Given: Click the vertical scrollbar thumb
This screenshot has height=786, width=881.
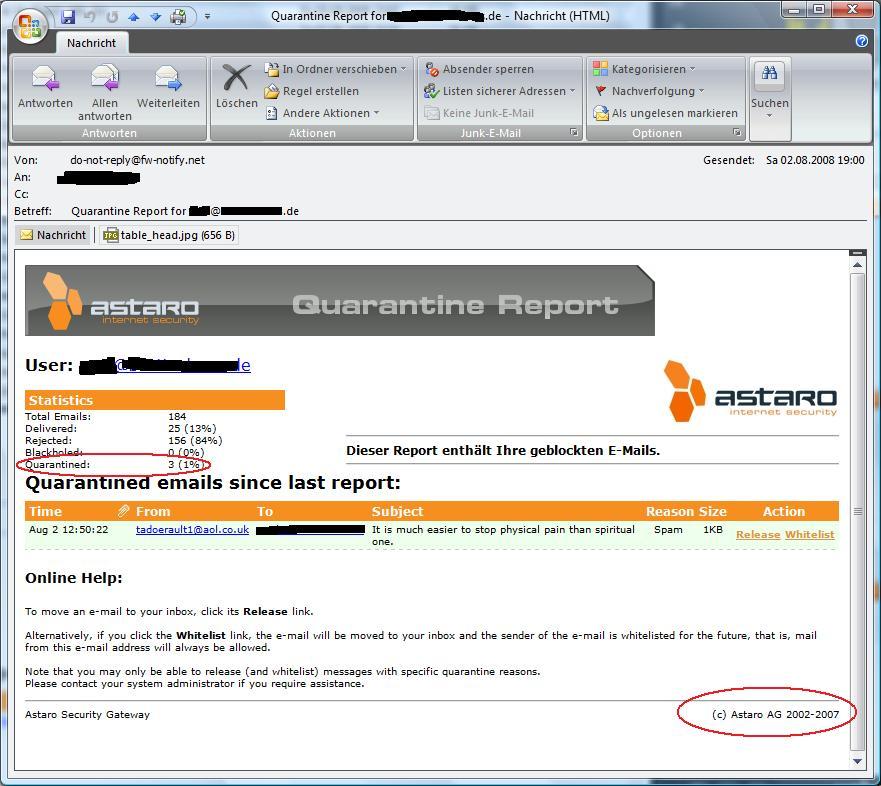Looking at the screenshot, I should pos(857,511).
